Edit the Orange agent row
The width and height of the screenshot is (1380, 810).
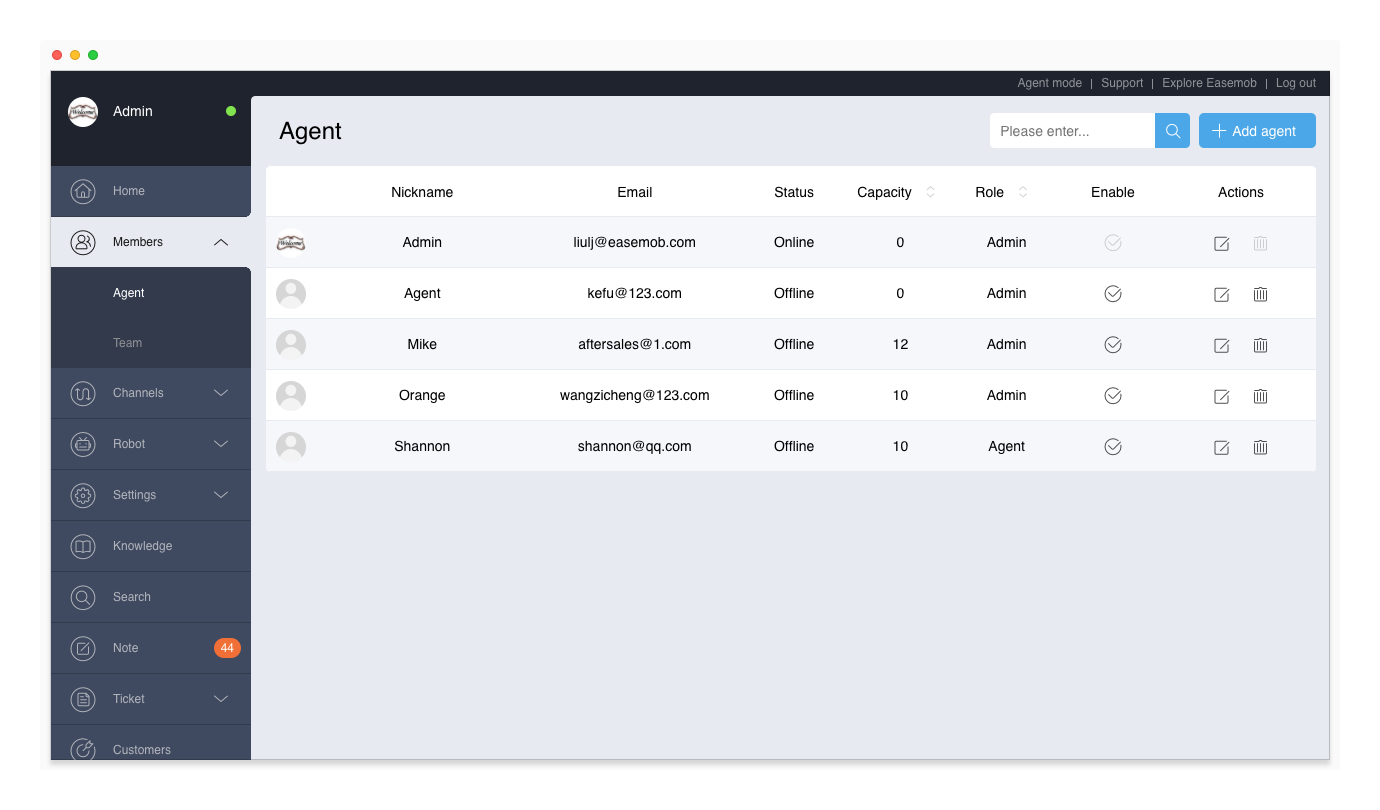(1221, 396)
